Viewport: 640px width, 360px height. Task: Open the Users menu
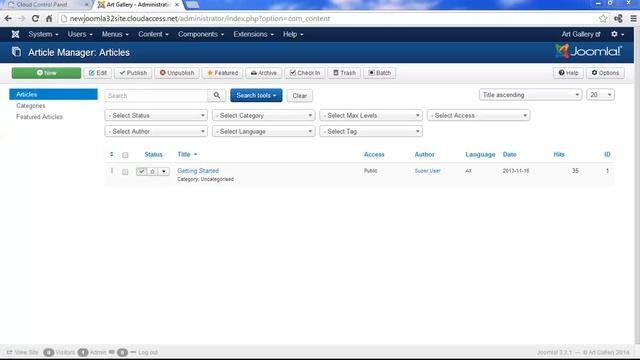pyautogui.click(x=80, y=34)
